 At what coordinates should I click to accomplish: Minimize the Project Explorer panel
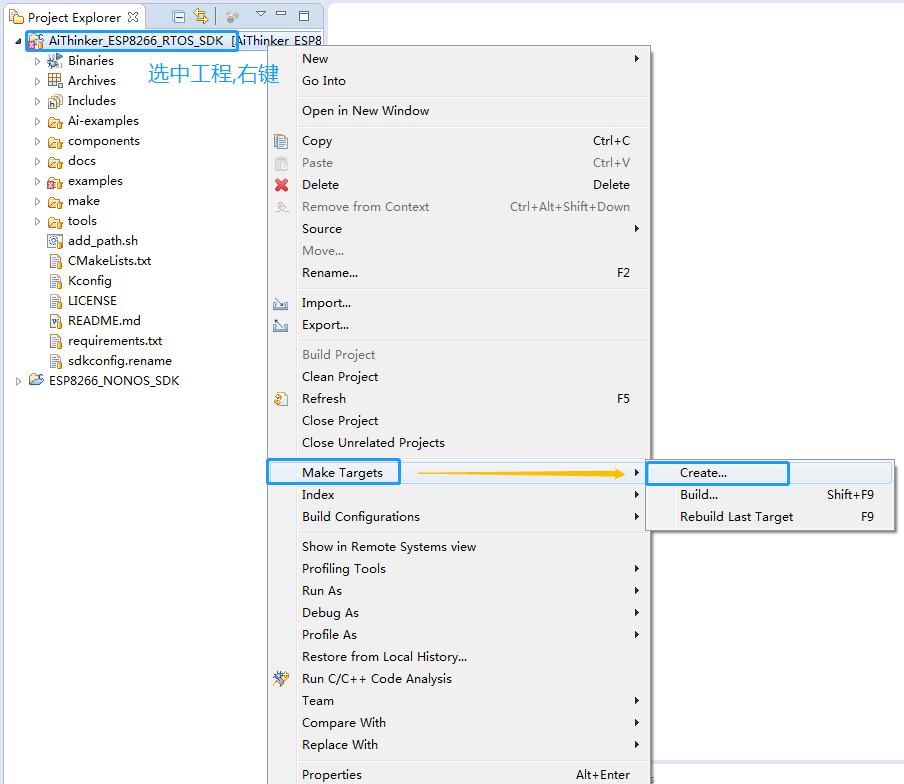[x=281, y=14]
